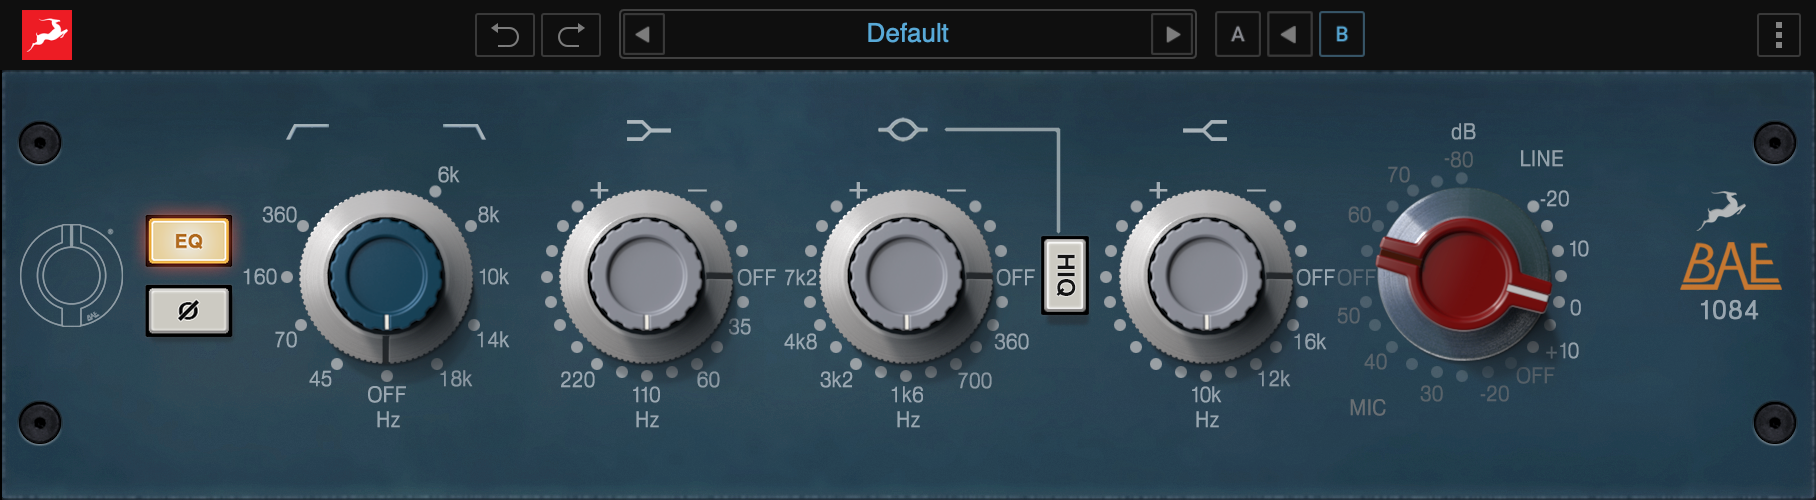Click the undo arrow button
Image resolution: width=1816 pixels, height=500 pixels.
coord(505,35)
